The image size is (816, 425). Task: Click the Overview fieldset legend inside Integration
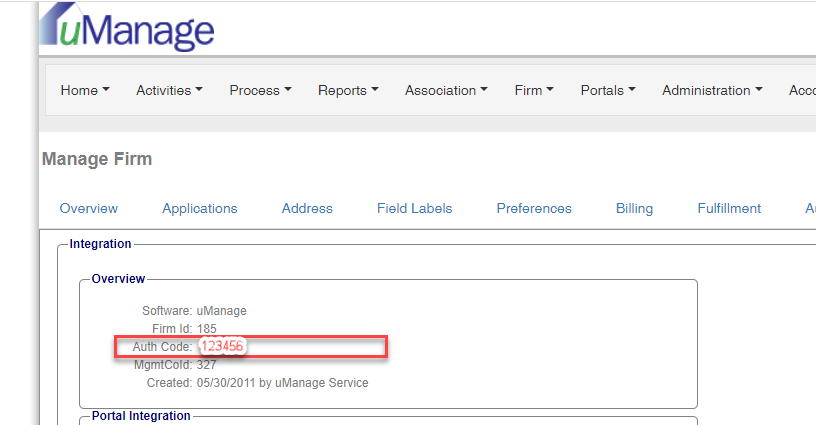118,279
